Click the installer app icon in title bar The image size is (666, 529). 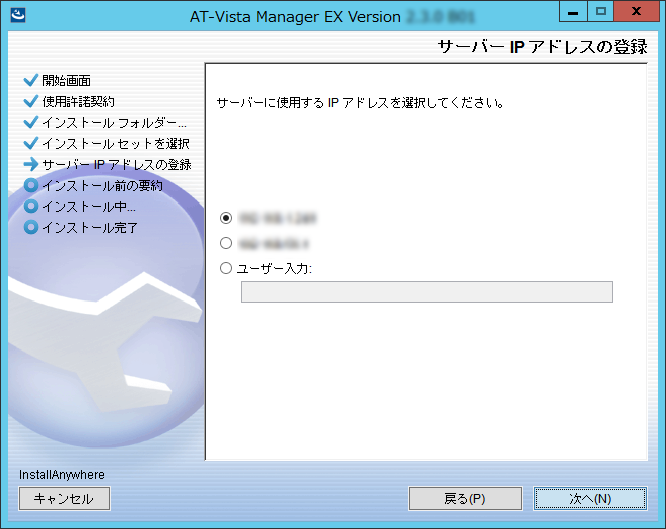[18, 15]
